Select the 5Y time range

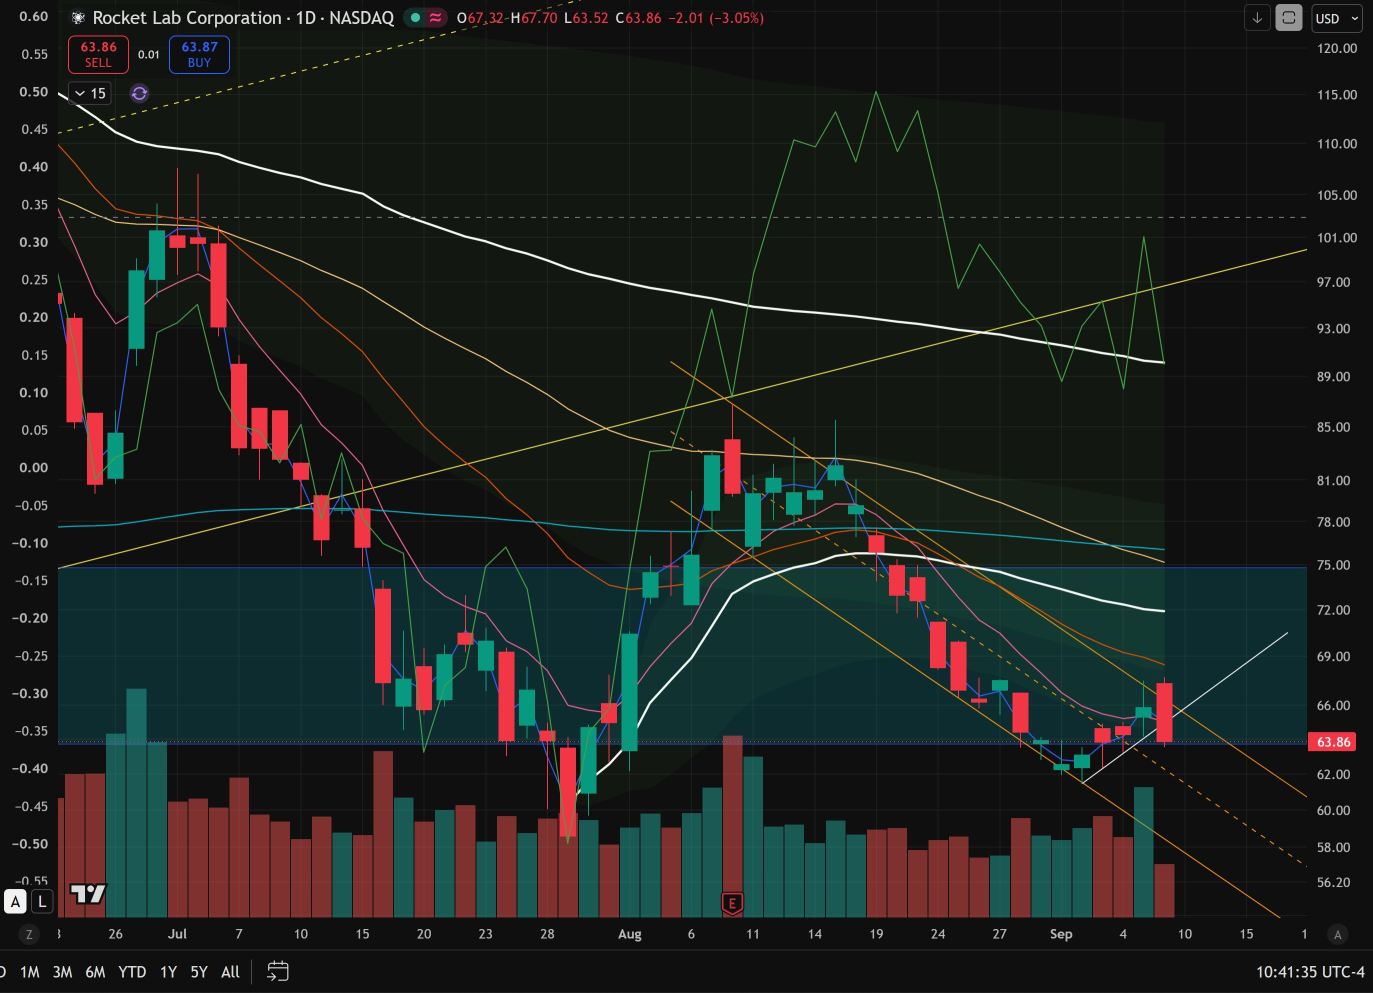point(199,972)
